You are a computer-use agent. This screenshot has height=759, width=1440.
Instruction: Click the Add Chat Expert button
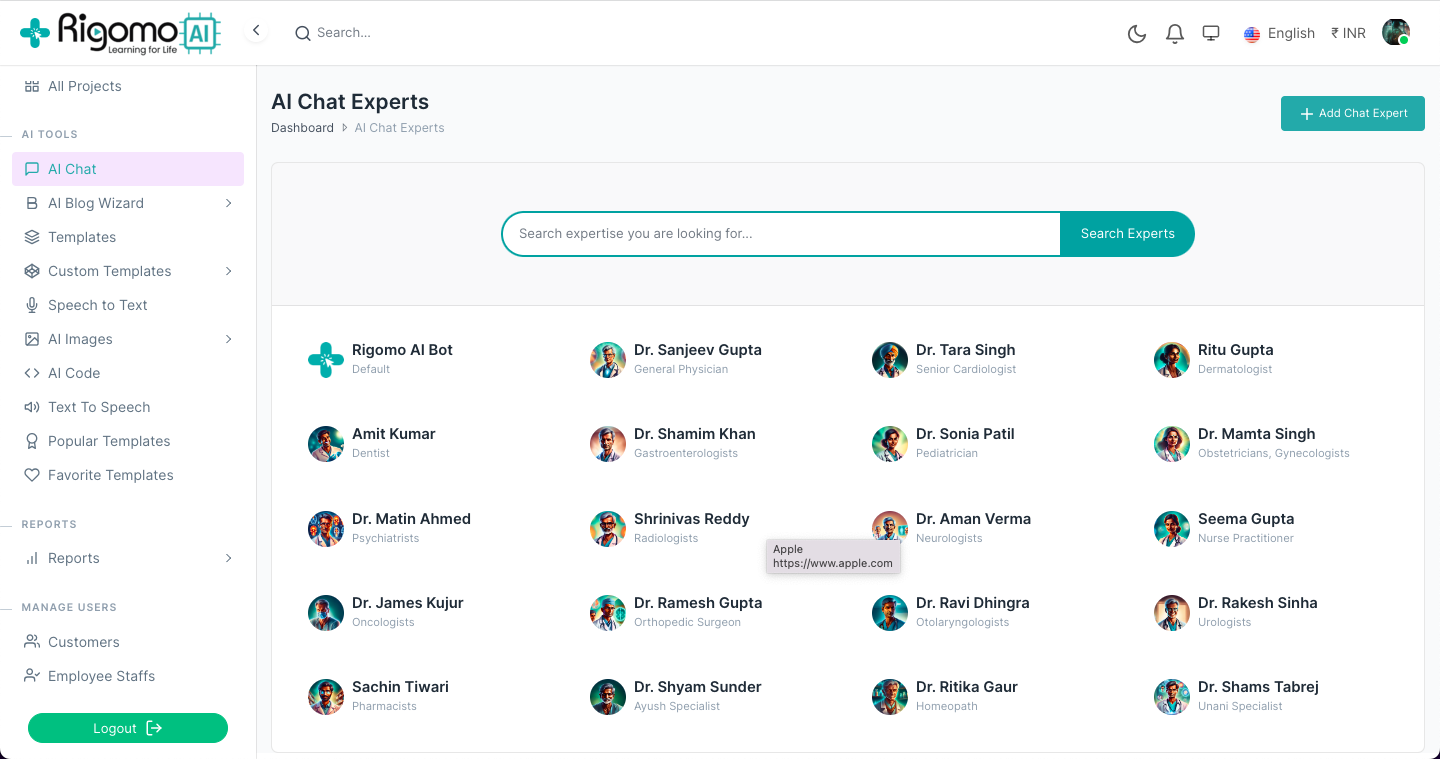pos(1352,113)
